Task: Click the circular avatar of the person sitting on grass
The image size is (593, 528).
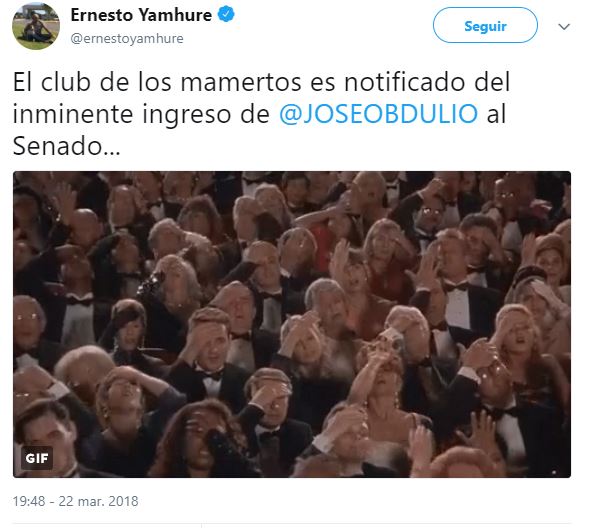Action: 36,26
